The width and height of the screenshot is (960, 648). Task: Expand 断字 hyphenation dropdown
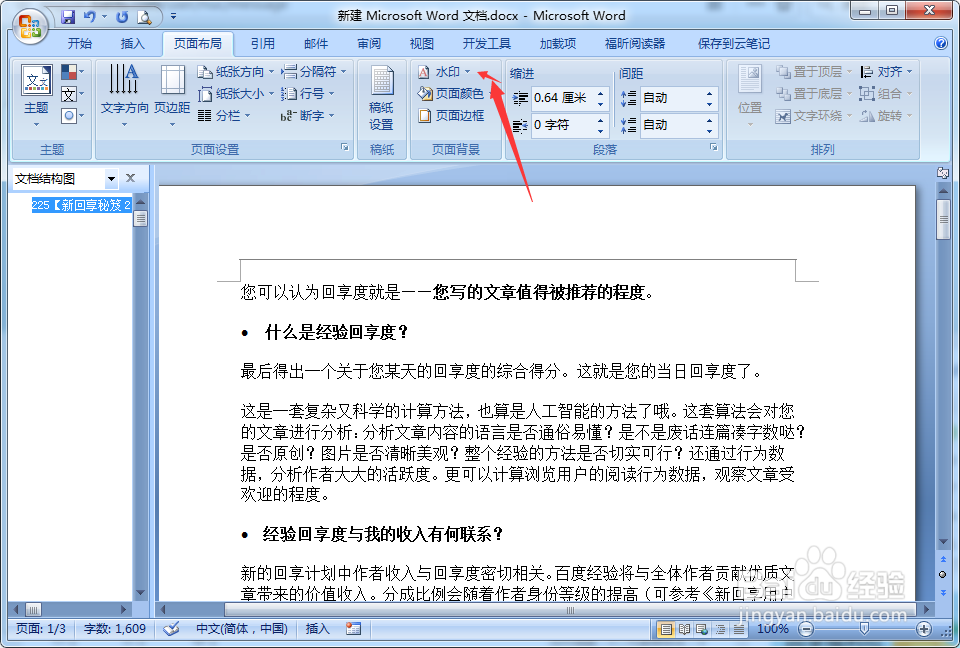click(331, 115)
